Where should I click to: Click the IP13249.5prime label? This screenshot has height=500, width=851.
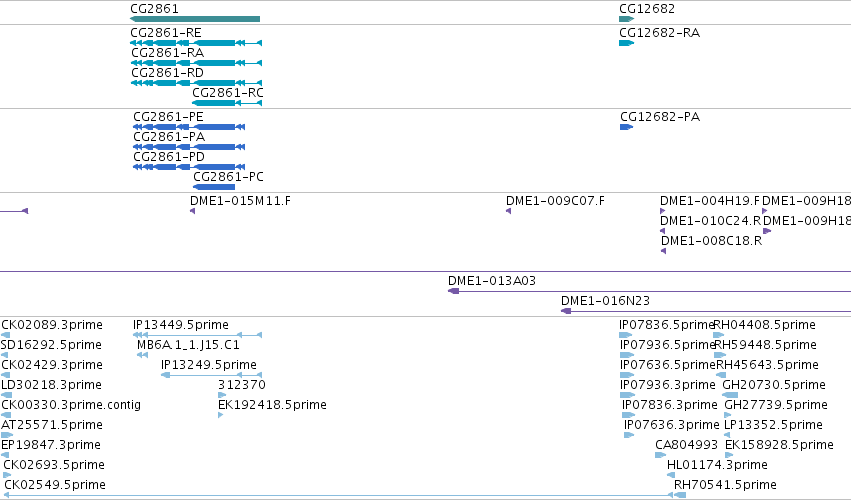point(209,365)
